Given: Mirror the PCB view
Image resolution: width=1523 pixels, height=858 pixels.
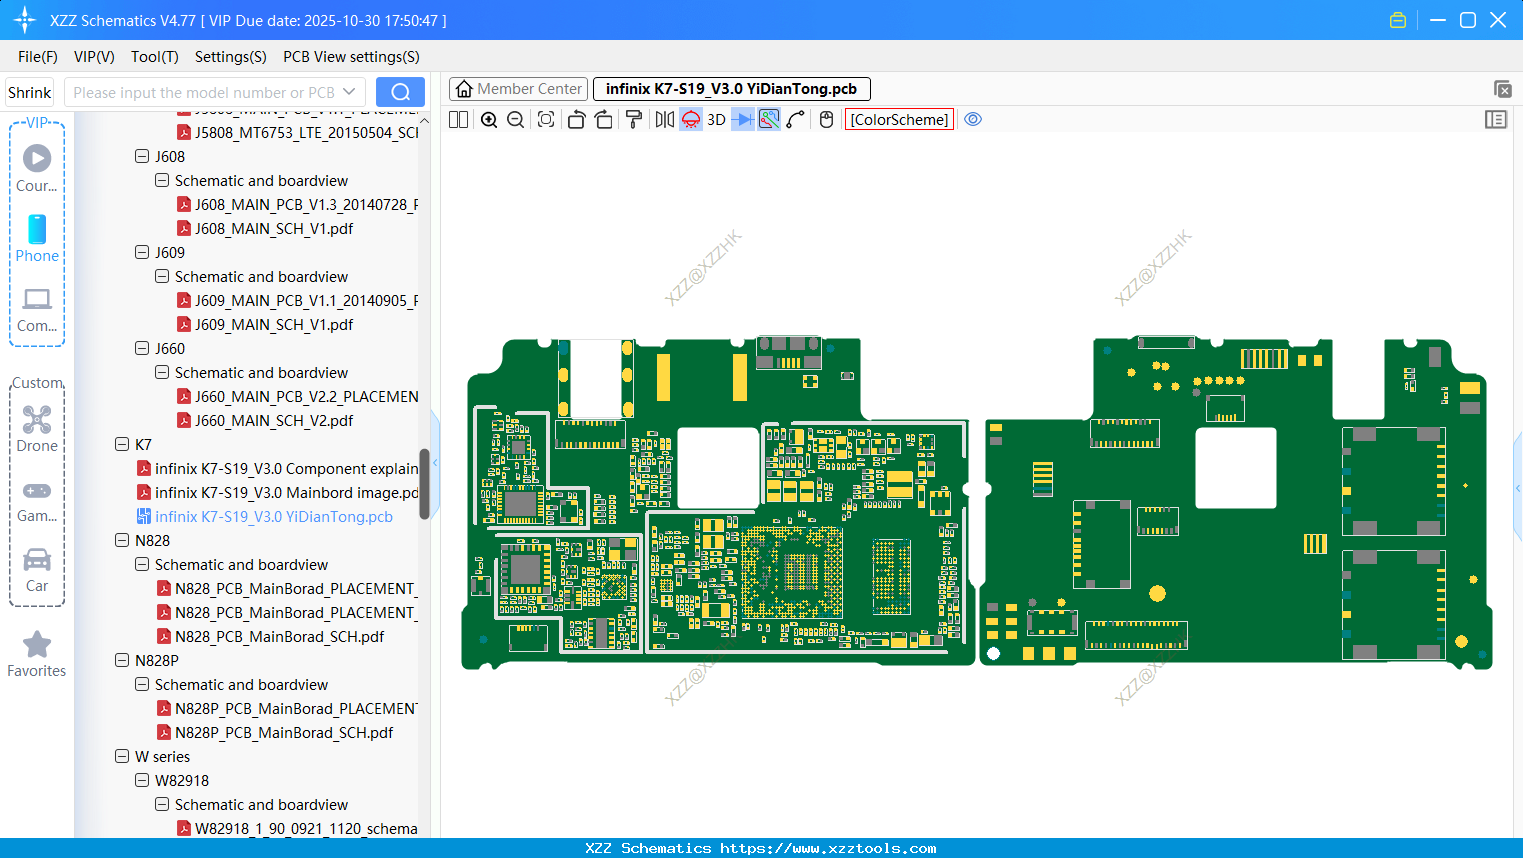Looking at the screenshot, I should tap(664, 120).
